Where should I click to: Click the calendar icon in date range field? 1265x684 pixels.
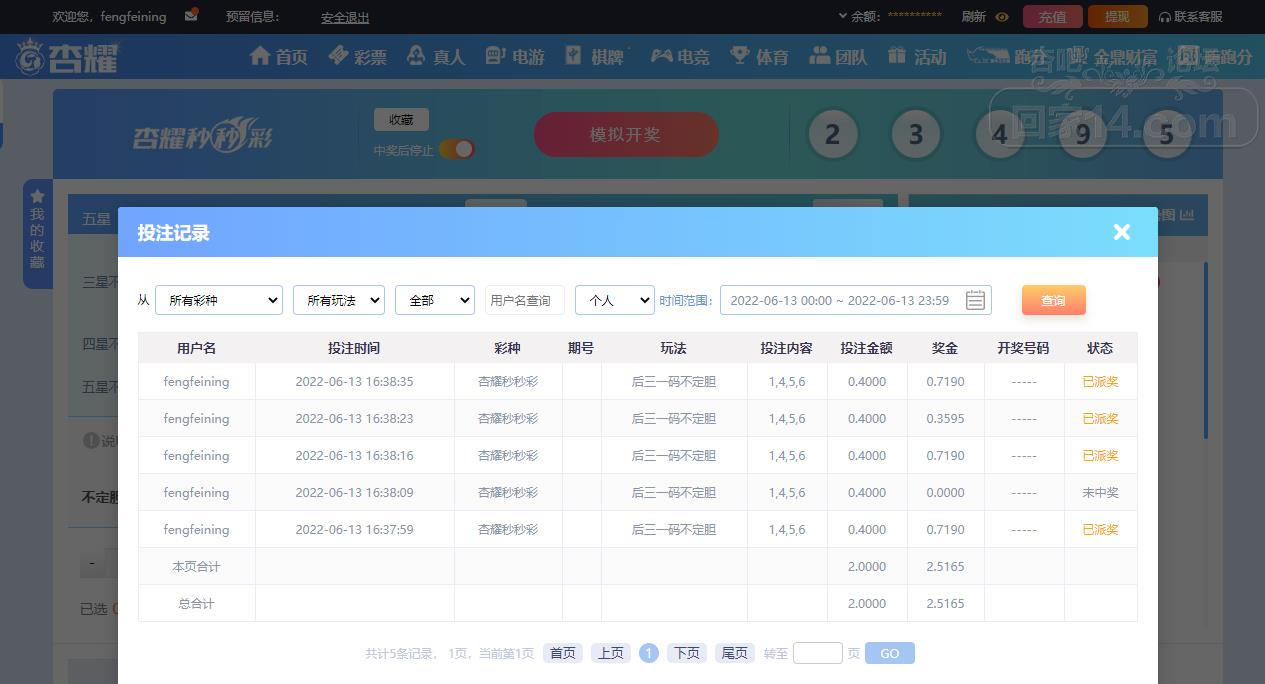(x=975, y=300)
